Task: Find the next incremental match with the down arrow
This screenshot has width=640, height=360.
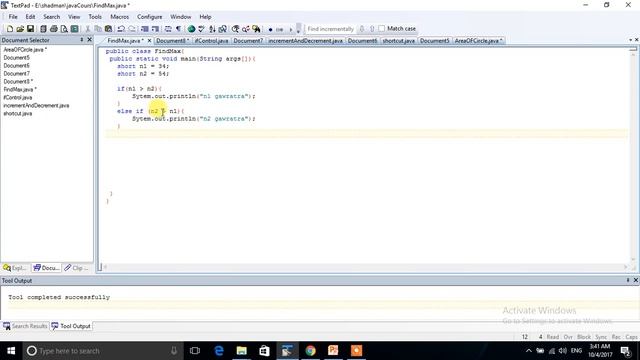Action: [362, 29]
